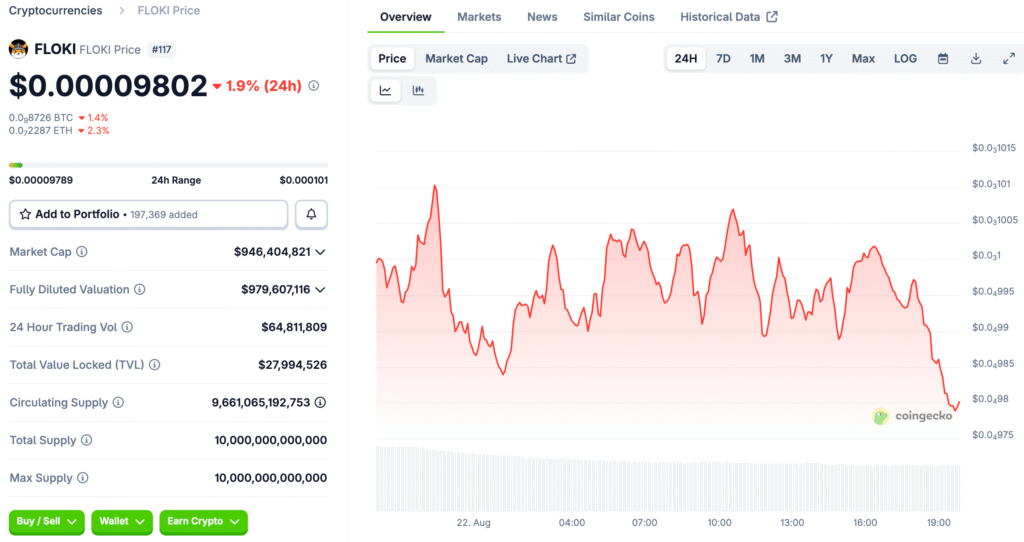Click info icon next to 24h price change
The height and width of the screenshot is (542, 1024).
pyautogui.click(x=314, y=86)
